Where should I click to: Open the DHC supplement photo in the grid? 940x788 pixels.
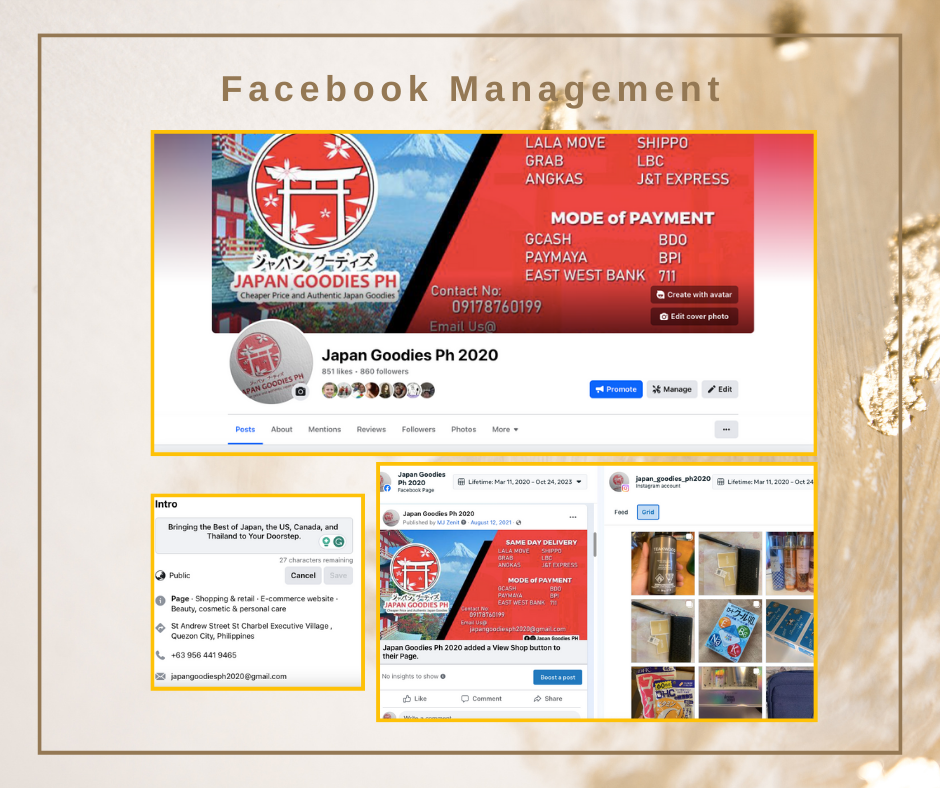[x=662, y=693]
